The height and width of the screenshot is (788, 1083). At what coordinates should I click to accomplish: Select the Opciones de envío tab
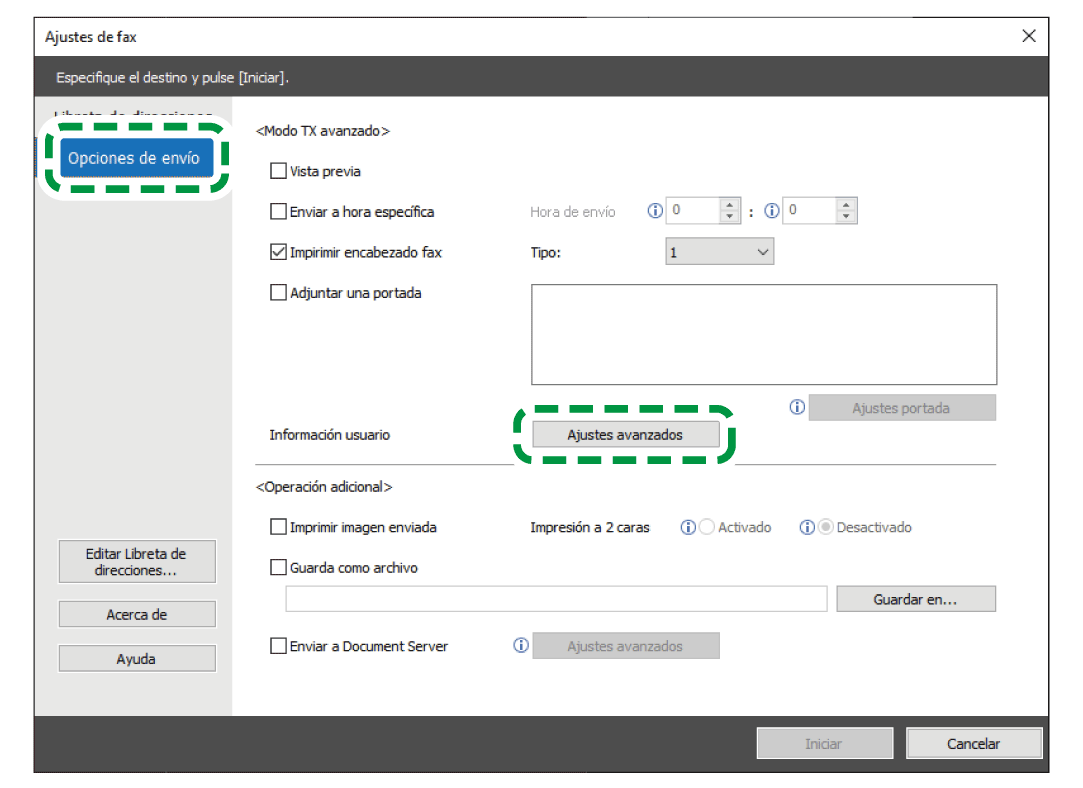point(134,158)
